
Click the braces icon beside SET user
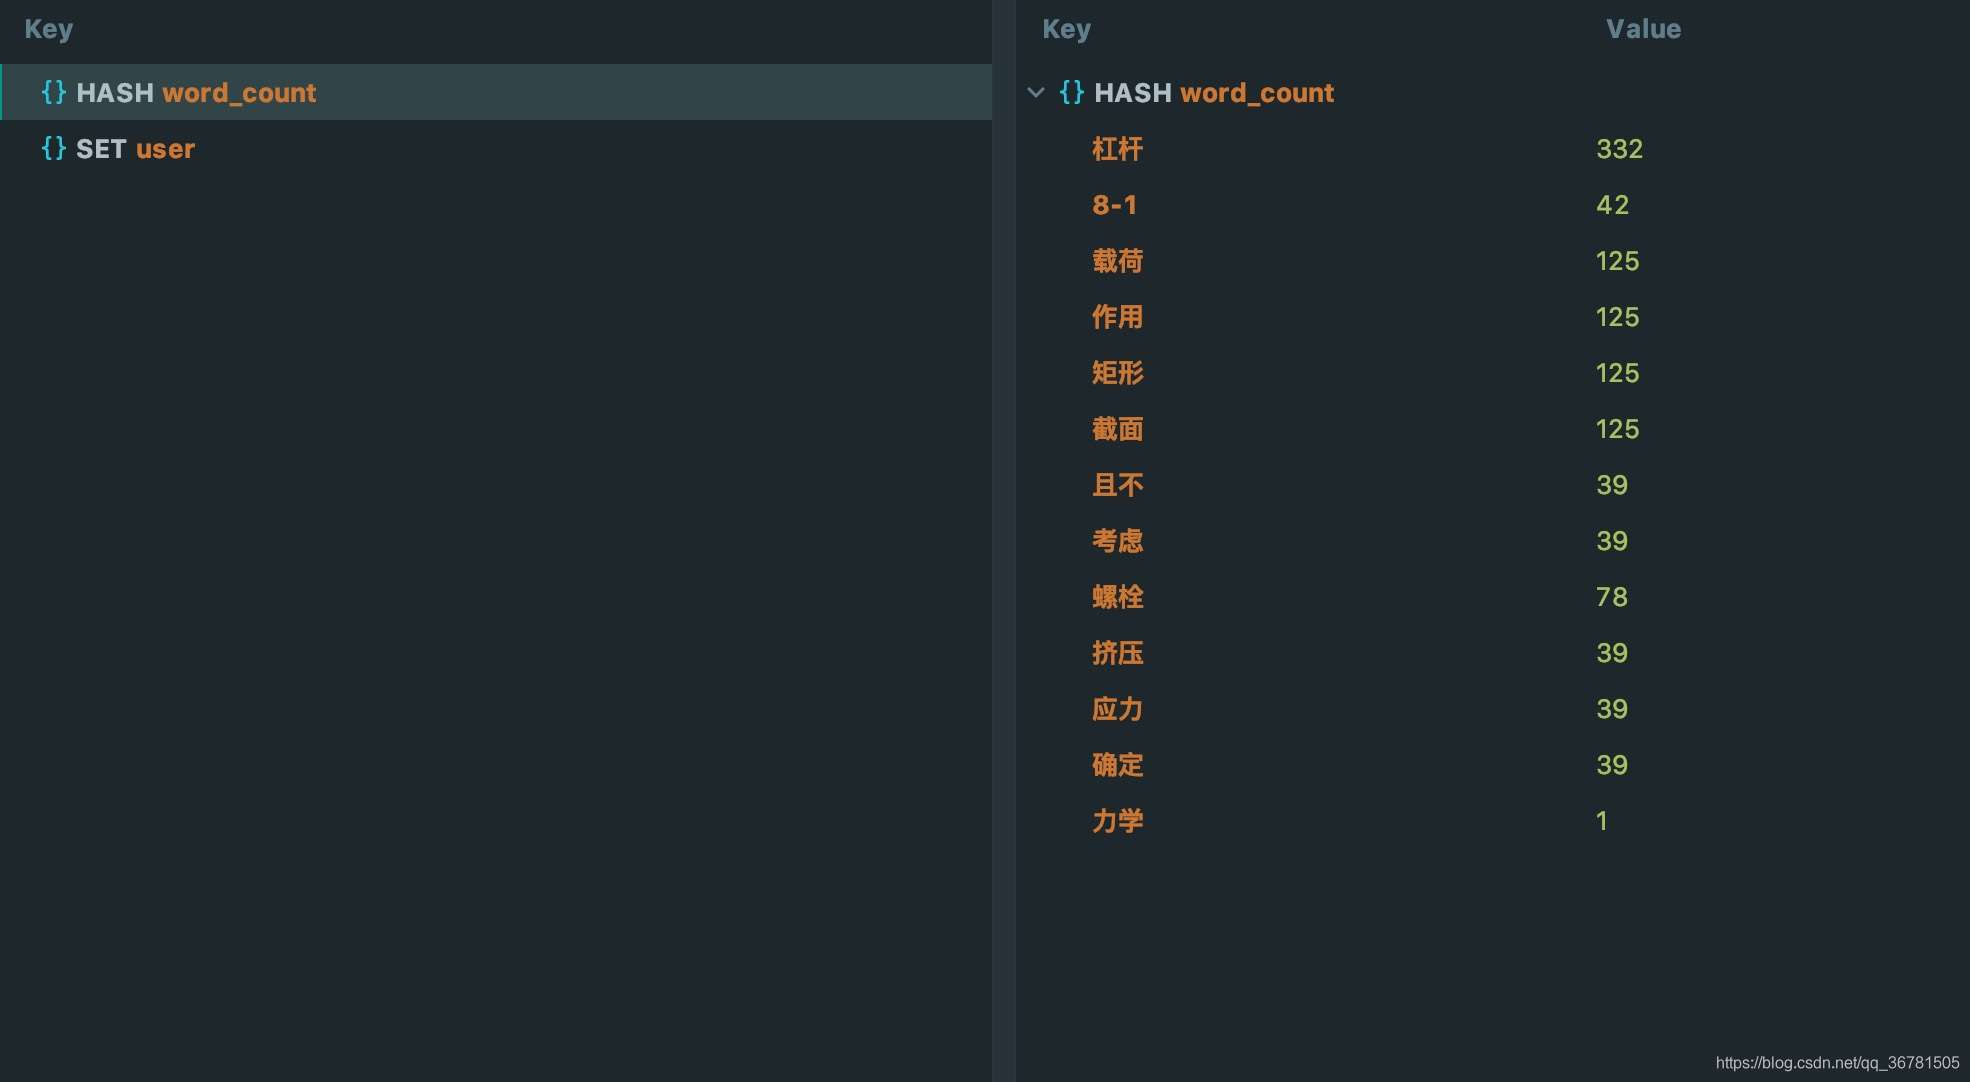[54, 148]
